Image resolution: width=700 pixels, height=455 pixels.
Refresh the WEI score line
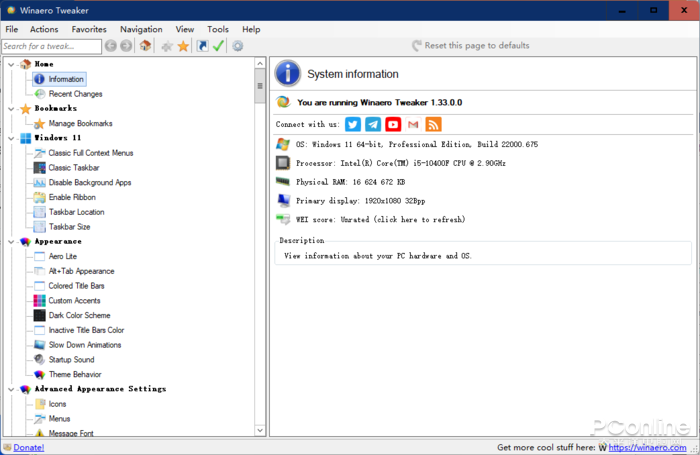380,219
